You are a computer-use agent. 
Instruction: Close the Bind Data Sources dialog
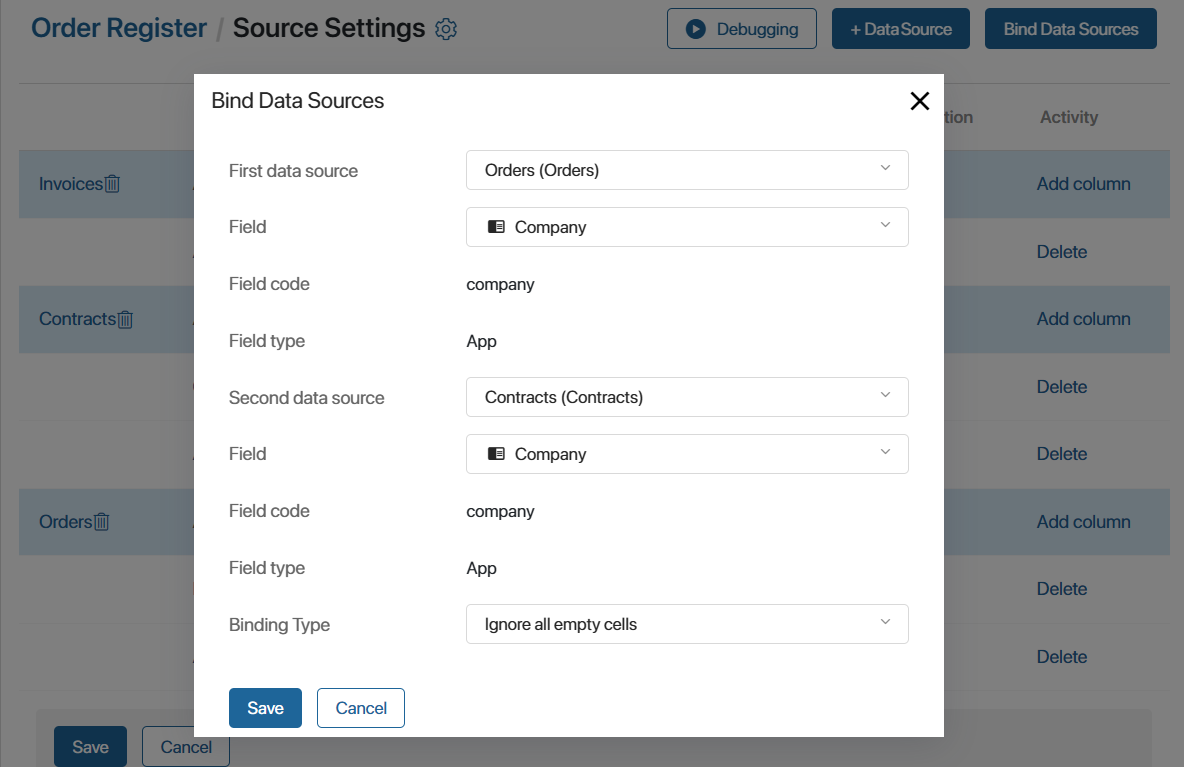point(920,101)
